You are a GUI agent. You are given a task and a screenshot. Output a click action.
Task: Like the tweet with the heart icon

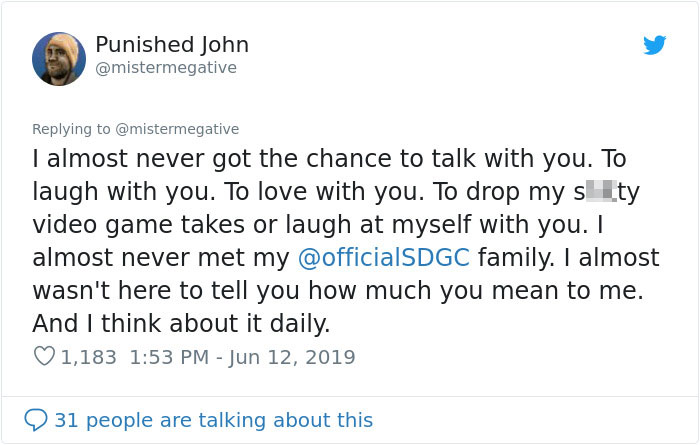[x=44, y=357]
